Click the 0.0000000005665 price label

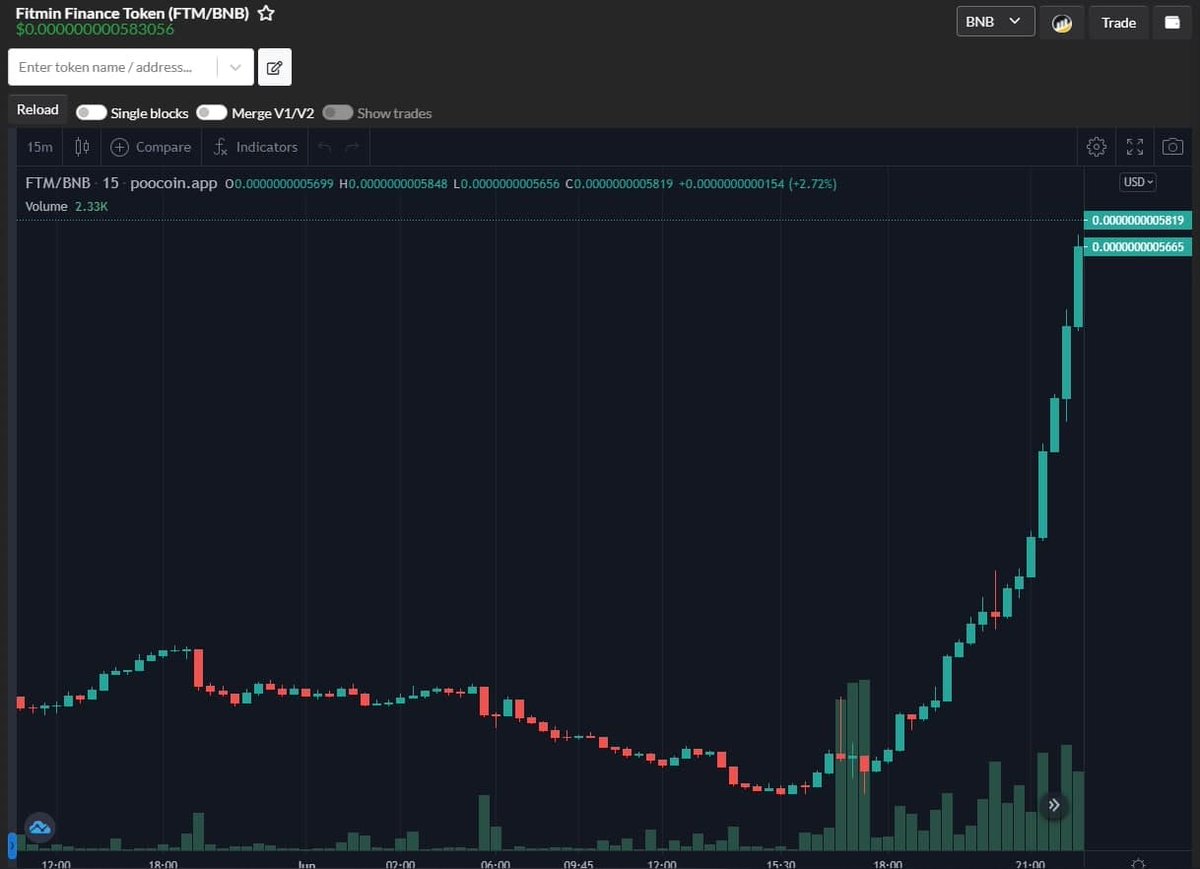[x=1138, y=246]
